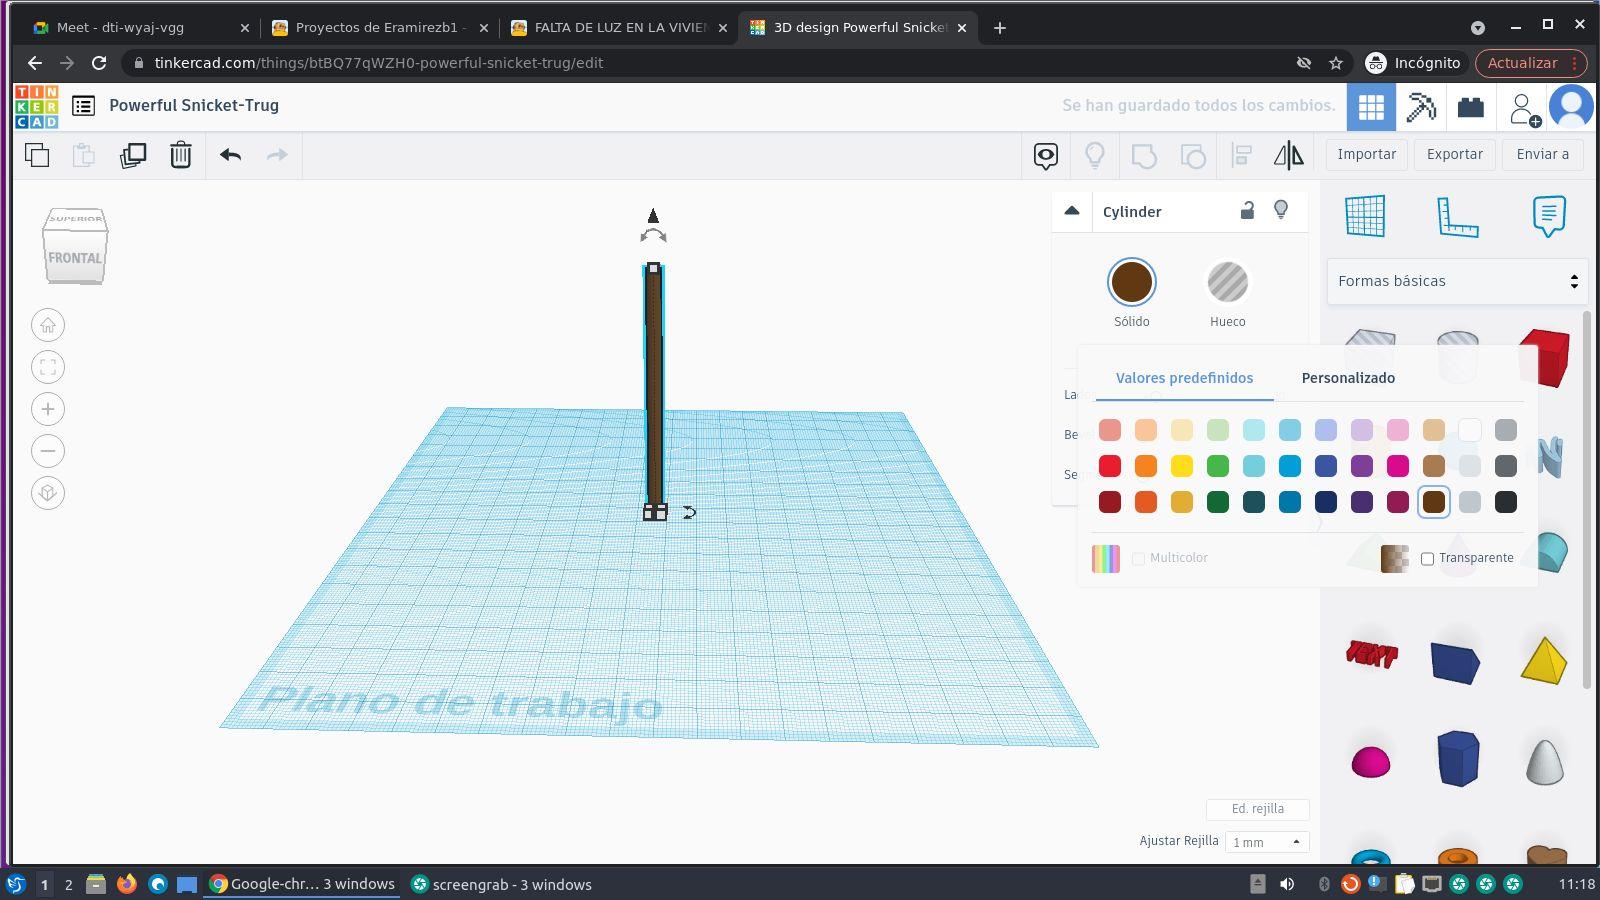Switch to Proyectos de Eramirezb1 tab
This screenshot has width=1600, height=900.
point(379,28)
